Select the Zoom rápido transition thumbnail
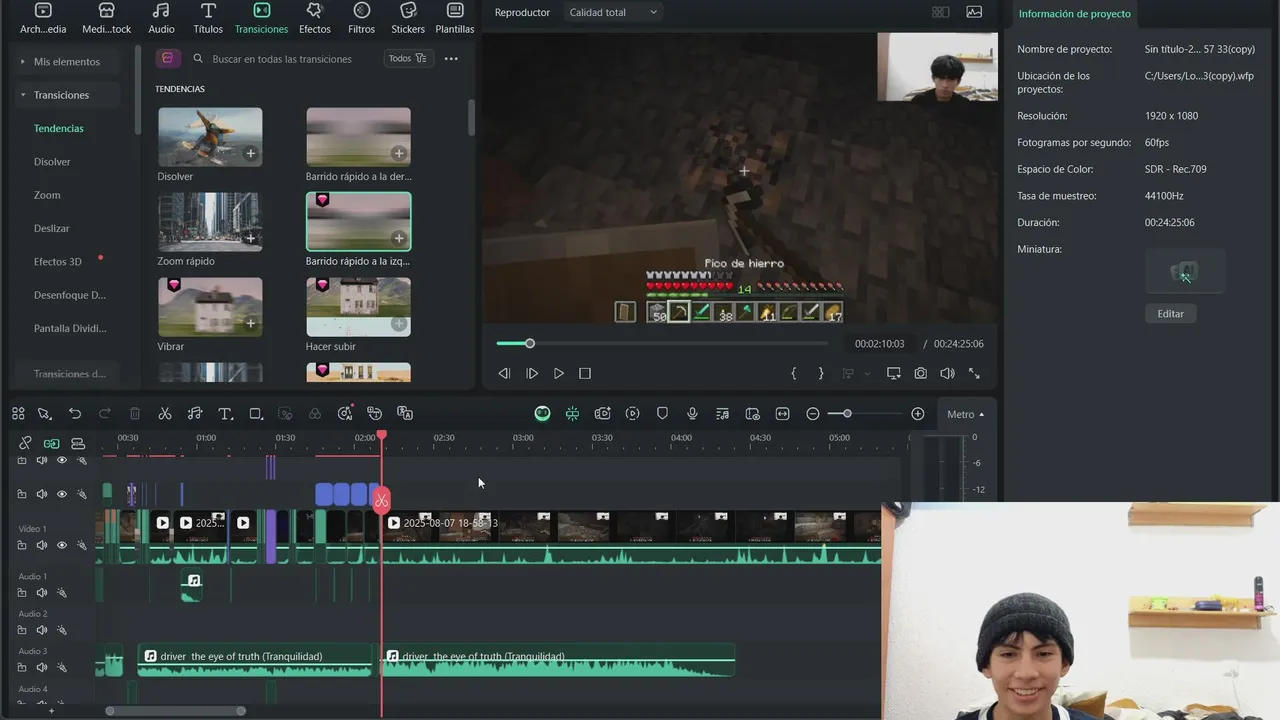 coord(210,222)
